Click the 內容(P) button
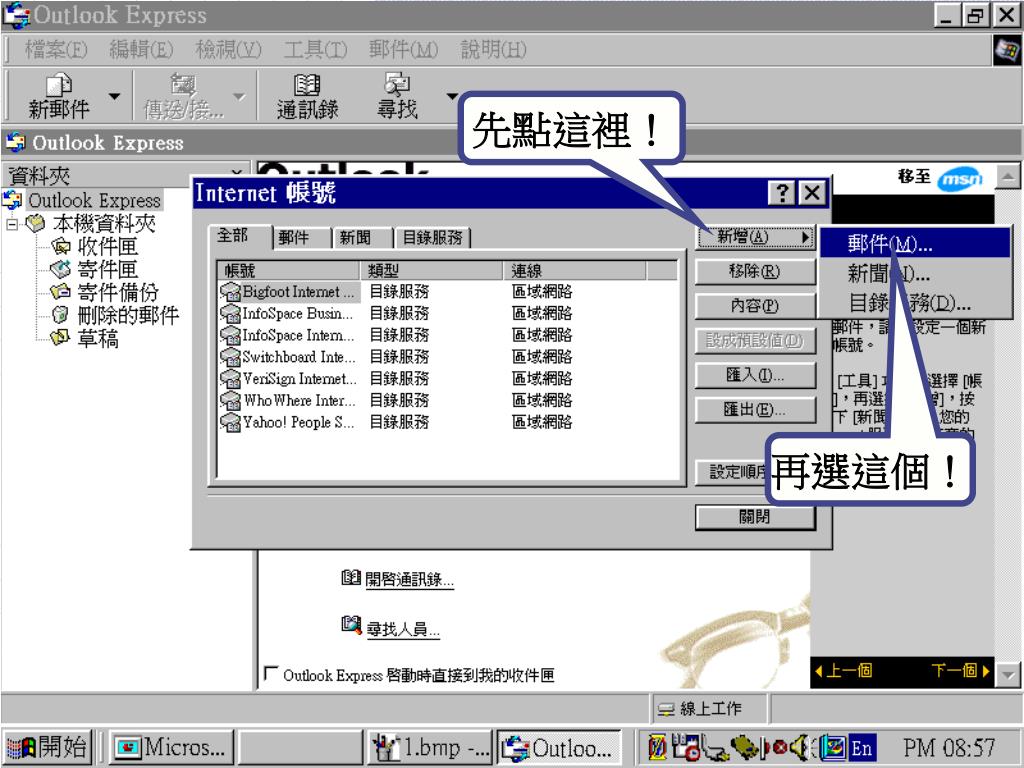Screen dimensions: 1024x768 [756, 306]
